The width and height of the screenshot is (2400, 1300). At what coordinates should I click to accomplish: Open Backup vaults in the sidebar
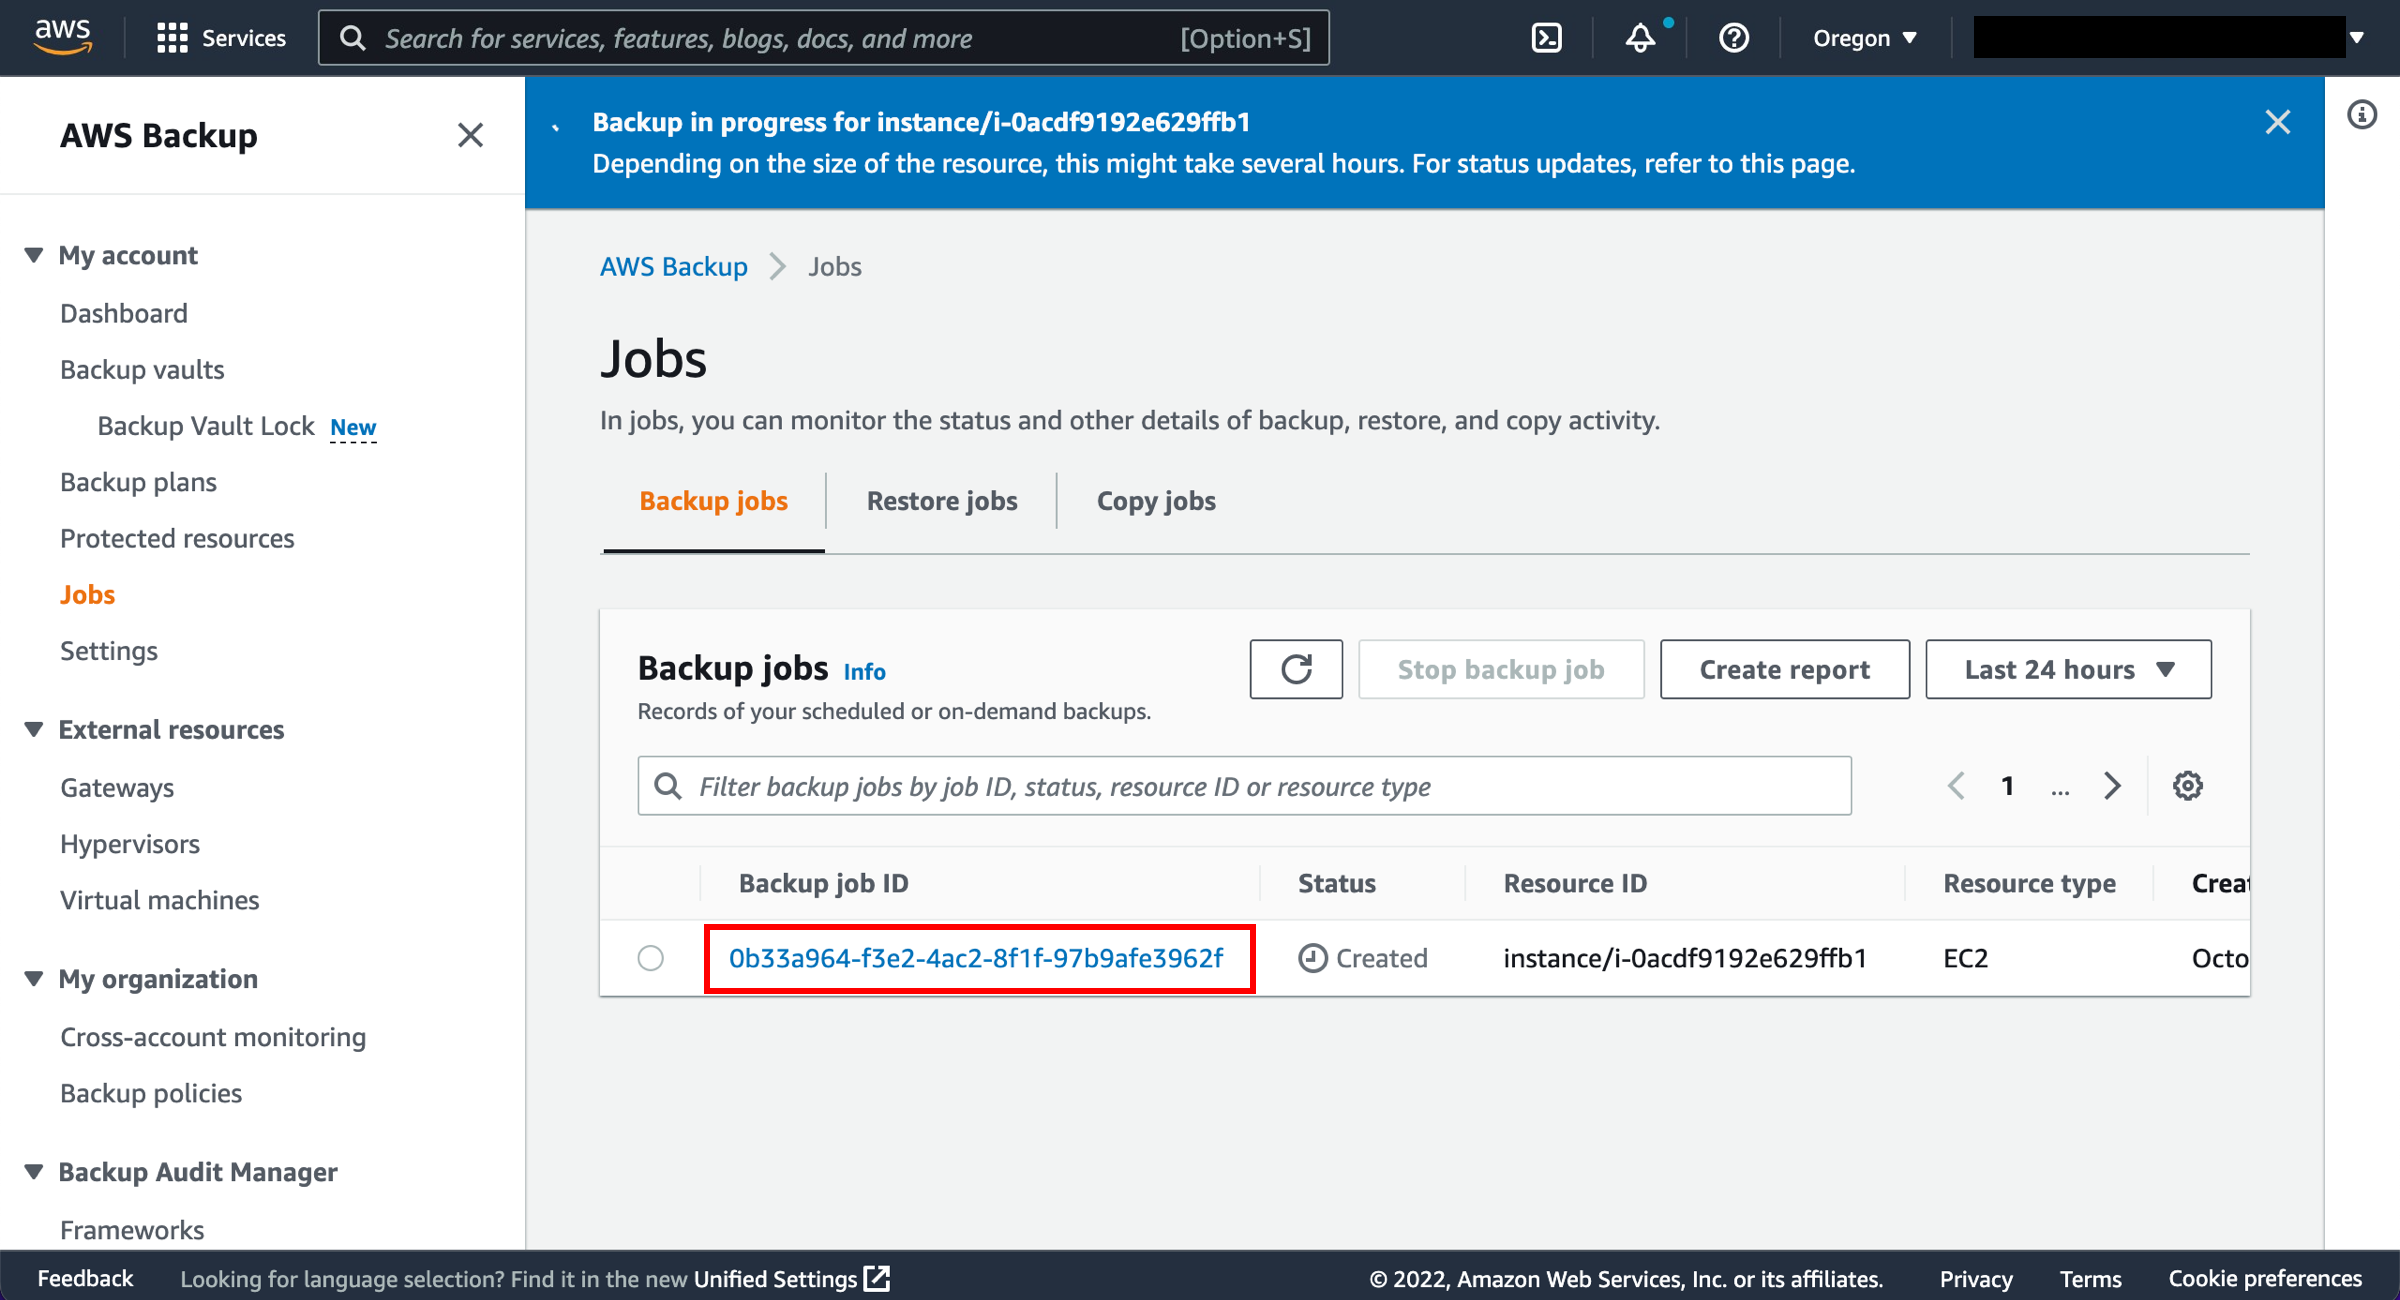click(x=142, y=370)
